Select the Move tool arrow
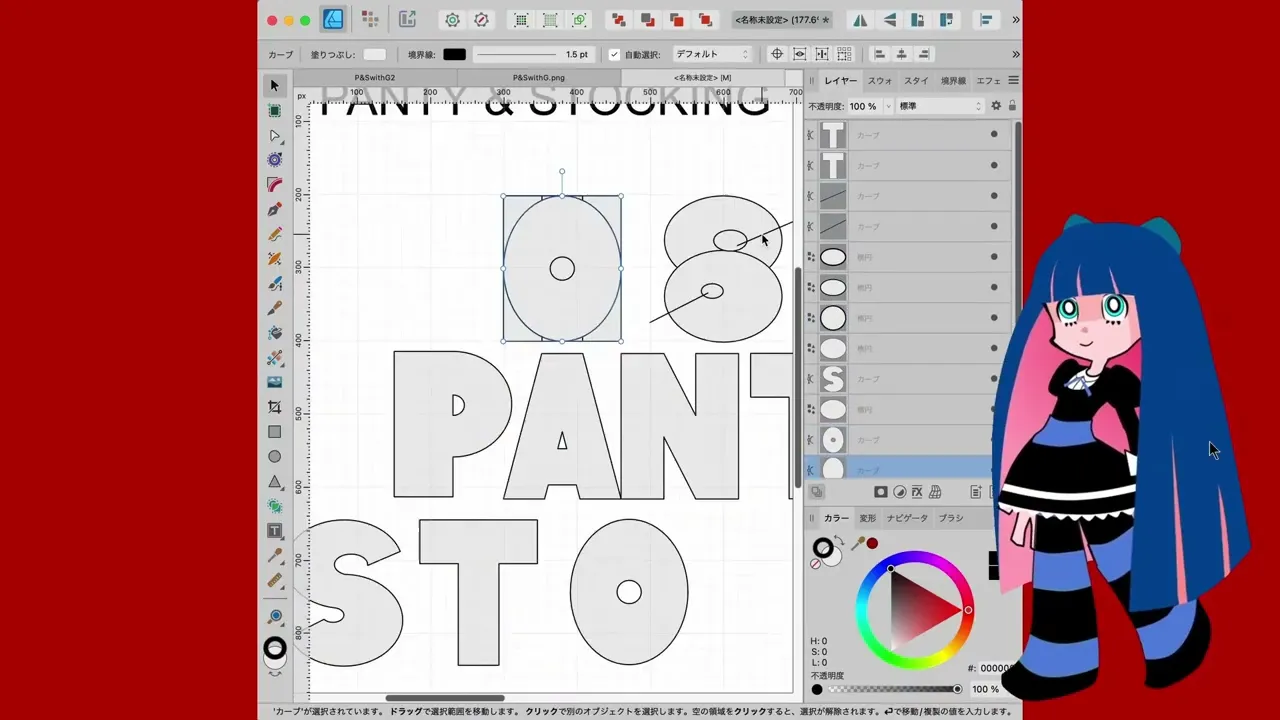The height and width of the screenshot is (720, 1280). pos(274,86)
